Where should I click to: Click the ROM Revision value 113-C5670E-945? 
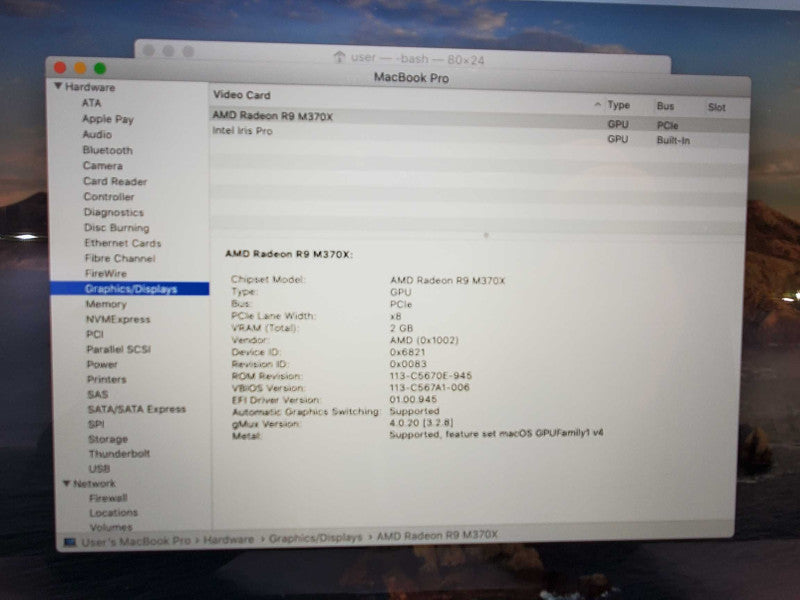pos(431,376)
